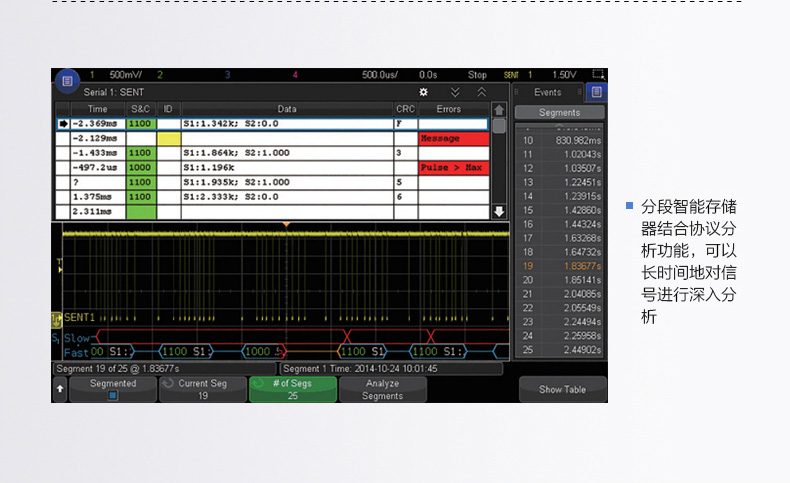The image size is (790, 483).
Task: Click the Events panel list icon
Action: 596,92
